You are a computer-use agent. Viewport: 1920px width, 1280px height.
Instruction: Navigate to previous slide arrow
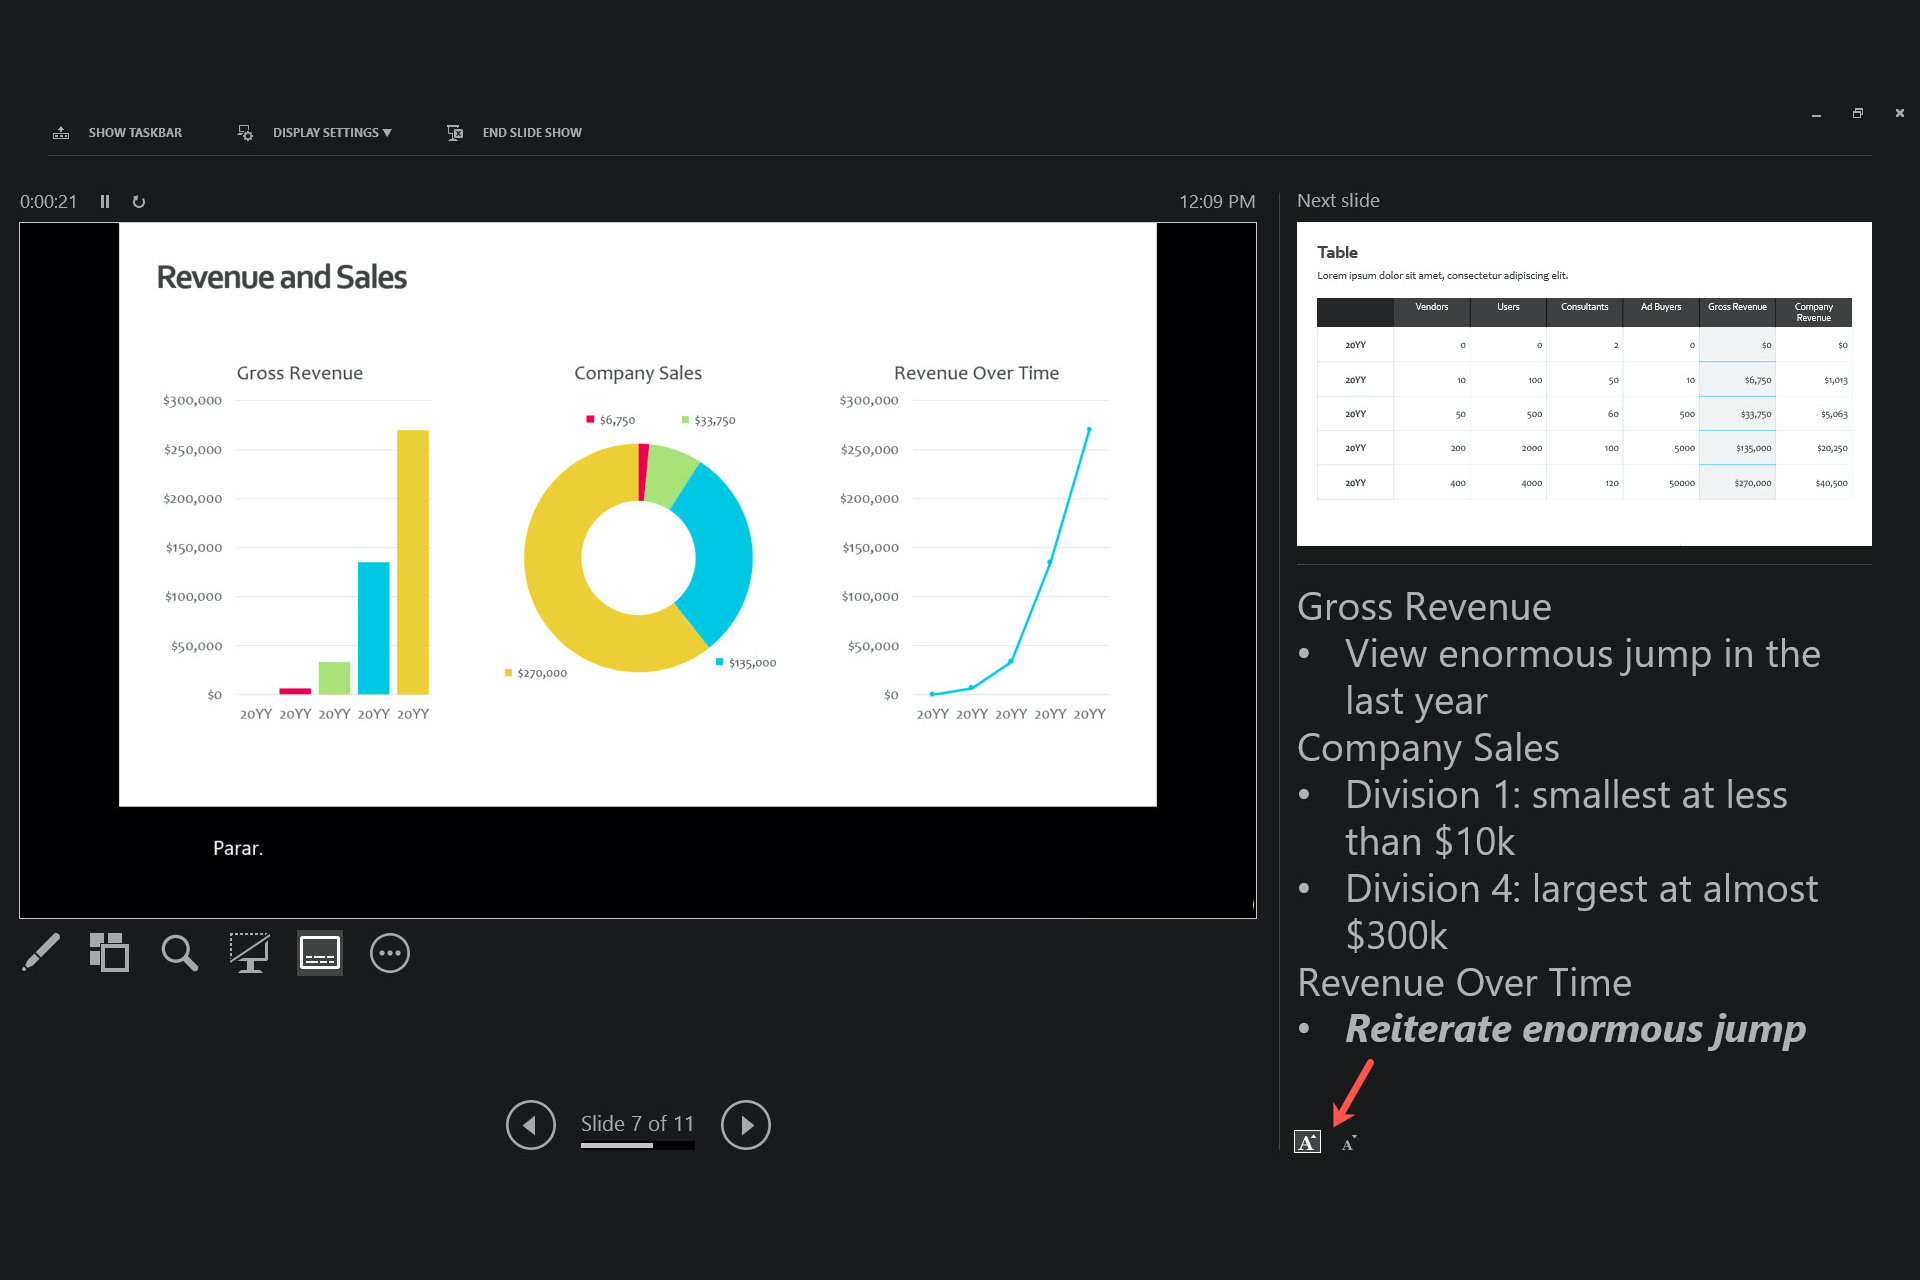point(530,1124)
